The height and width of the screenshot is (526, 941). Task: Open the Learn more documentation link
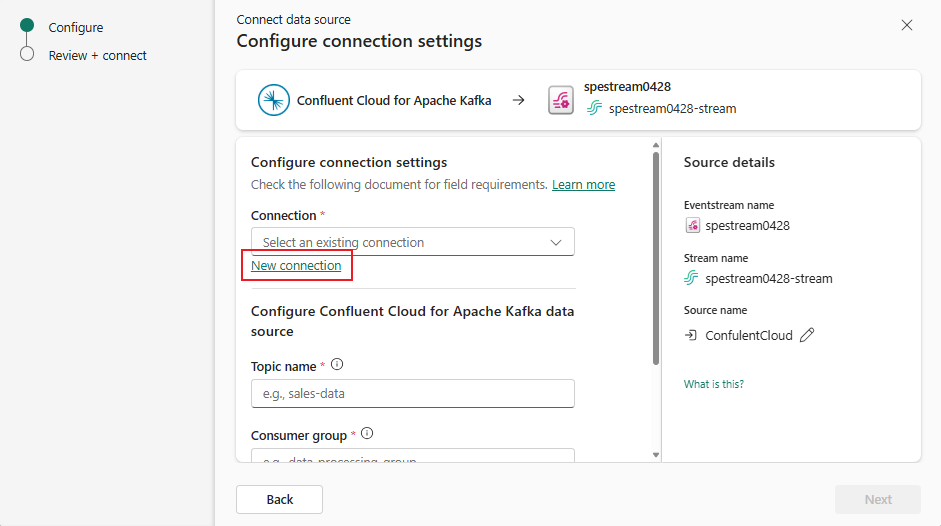(583, 185)
